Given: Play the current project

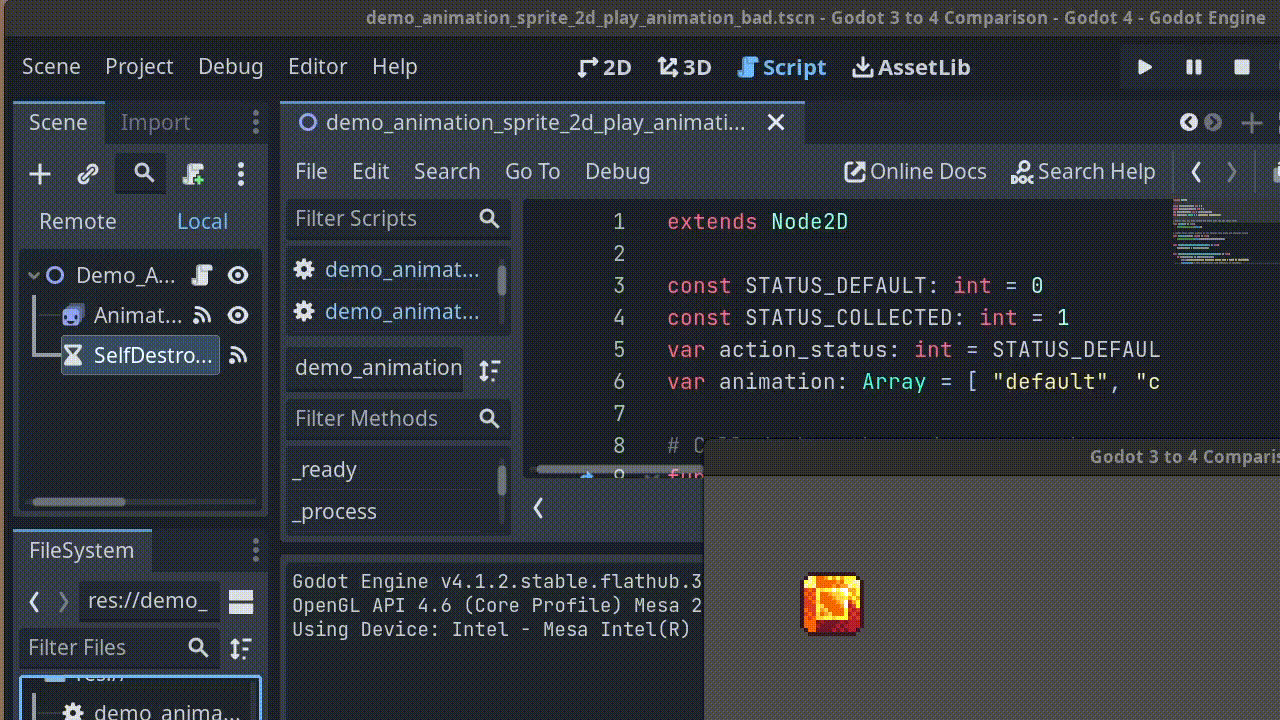Looking at the screenshot, I should [1144, 67].
